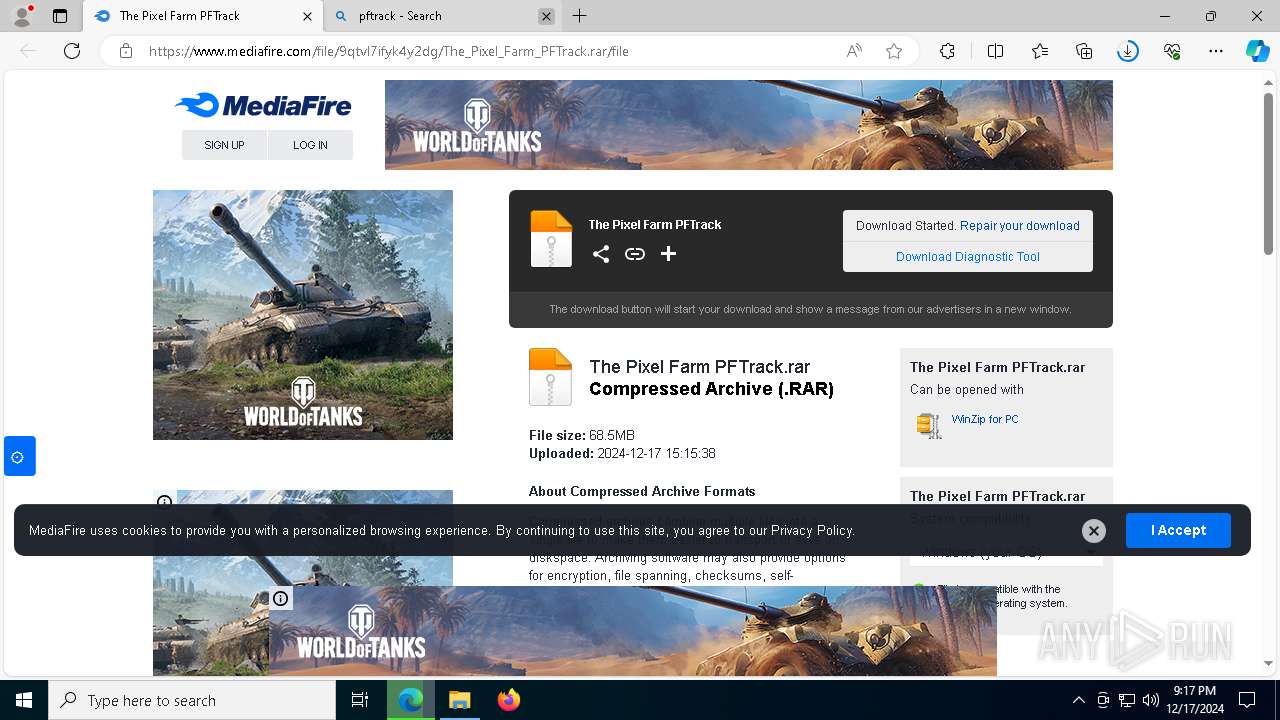The image size is (1280, 720).
Task: Click the large RAR file icon
Action: point(550,377)
